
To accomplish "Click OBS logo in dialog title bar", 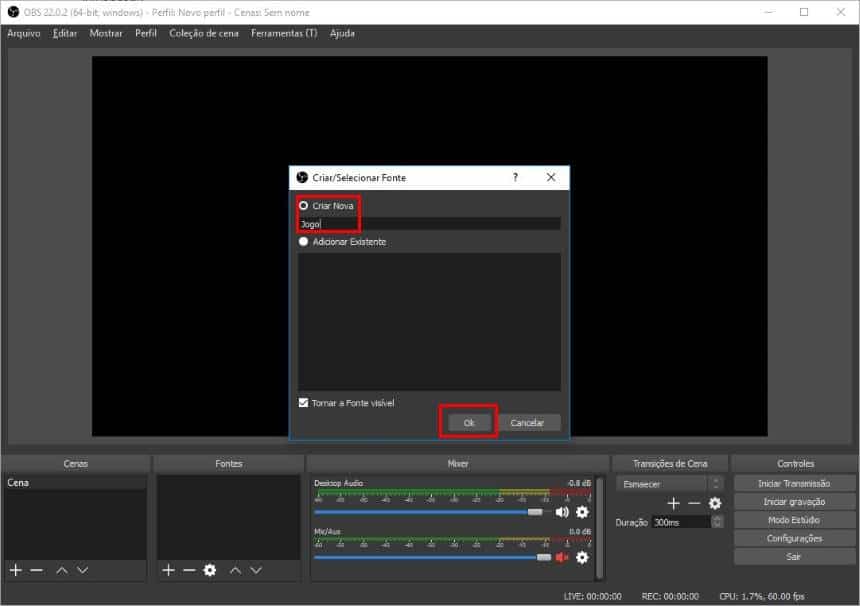I will pos(302,177).
